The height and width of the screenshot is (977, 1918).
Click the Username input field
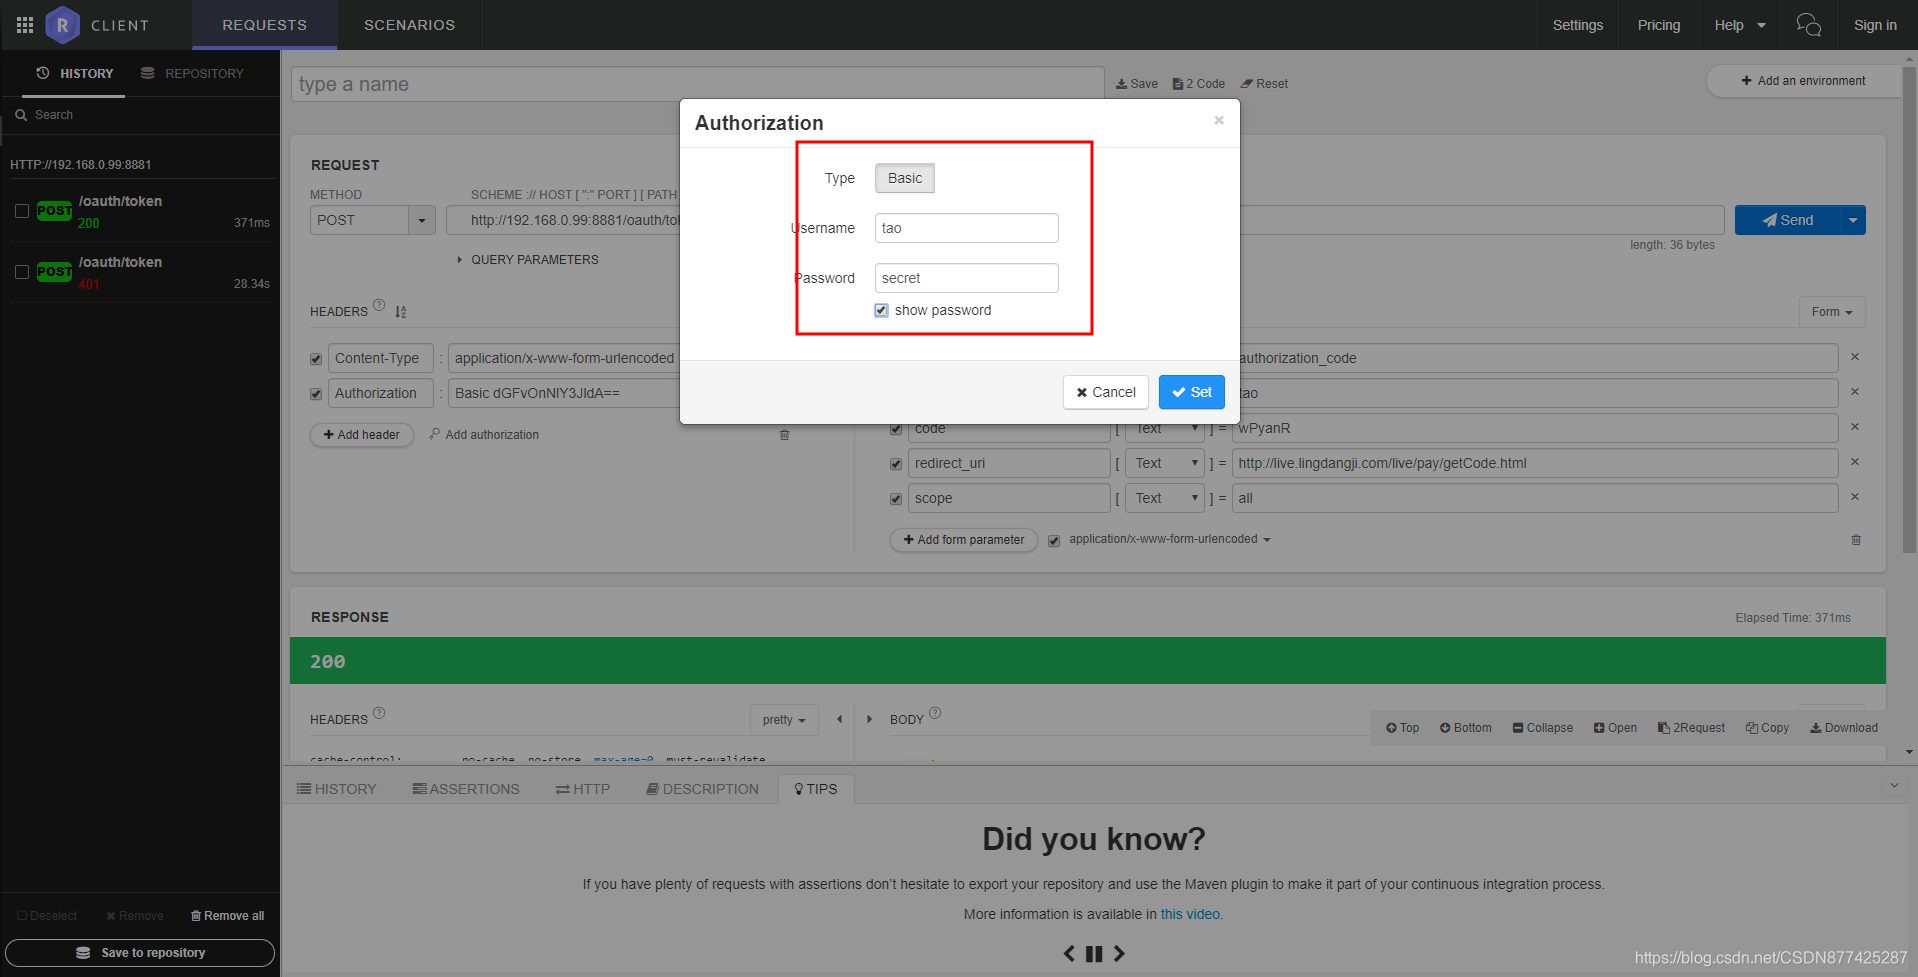(x=967, y=228)
